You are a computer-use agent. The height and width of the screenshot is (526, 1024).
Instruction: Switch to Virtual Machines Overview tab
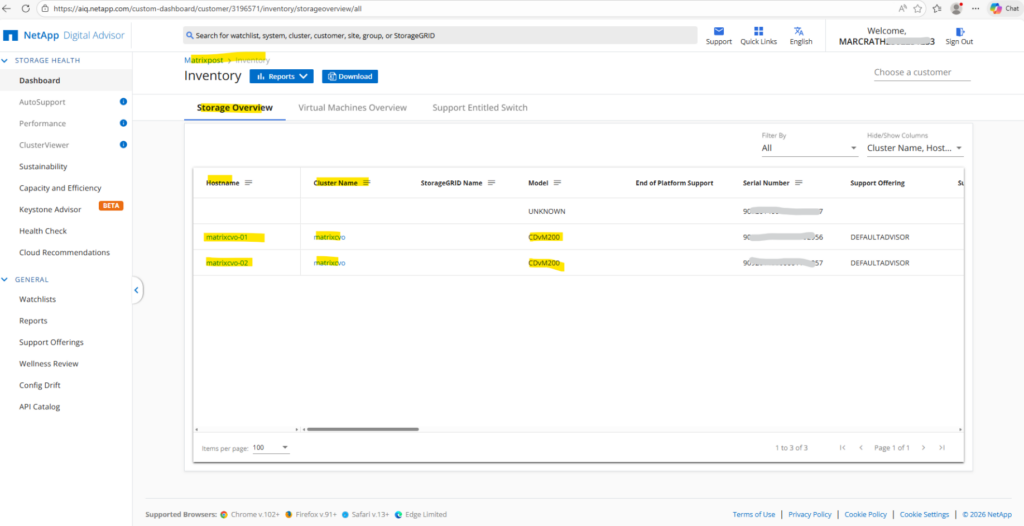[352, 108]
